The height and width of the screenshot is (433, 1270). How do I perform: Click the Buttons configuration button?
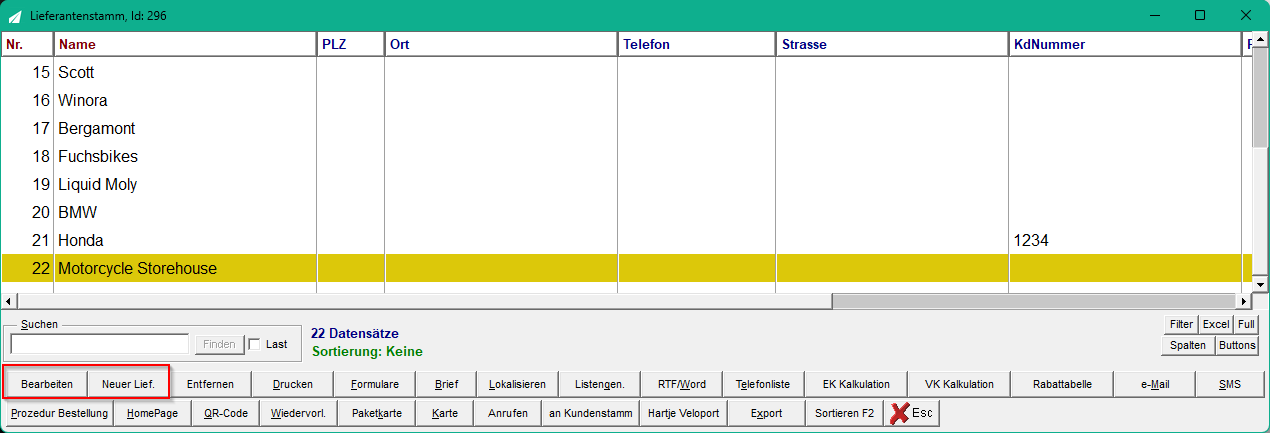1236,345
